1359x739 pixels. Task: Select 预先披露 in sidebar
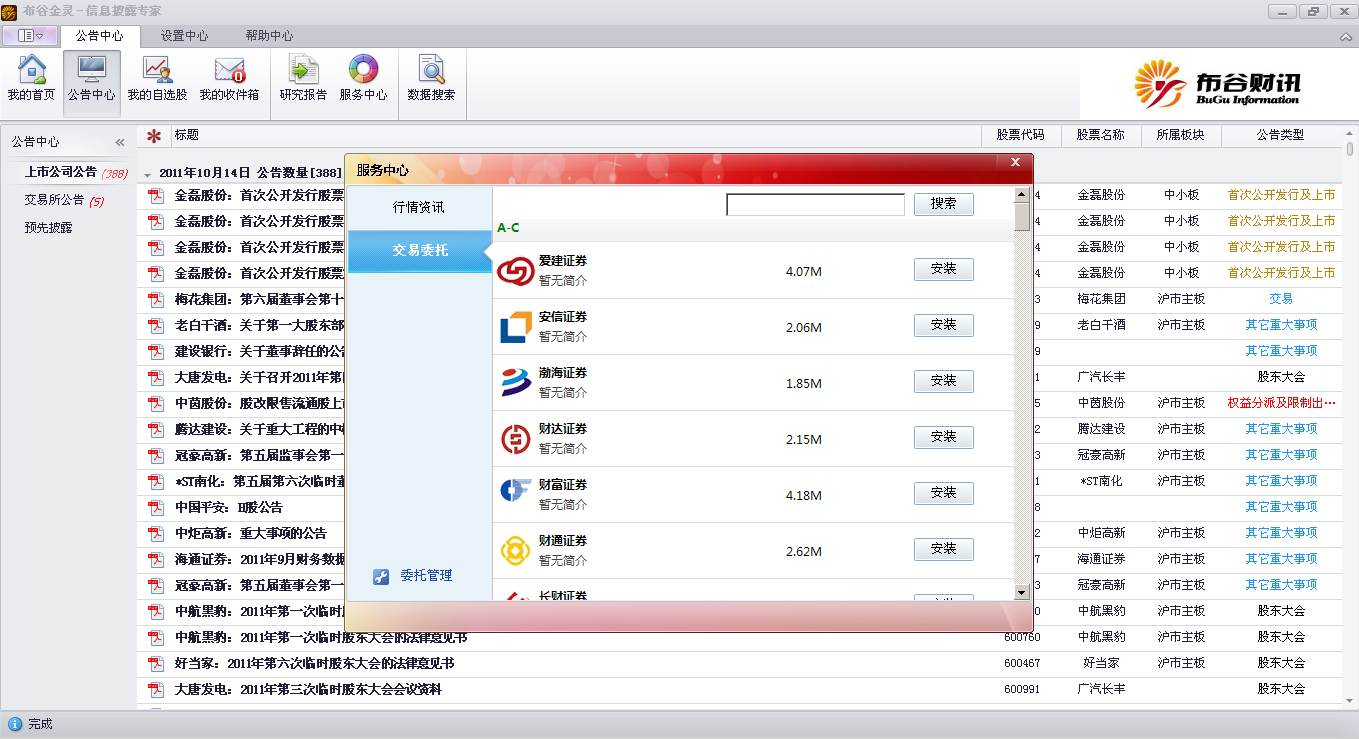point(49,228)
